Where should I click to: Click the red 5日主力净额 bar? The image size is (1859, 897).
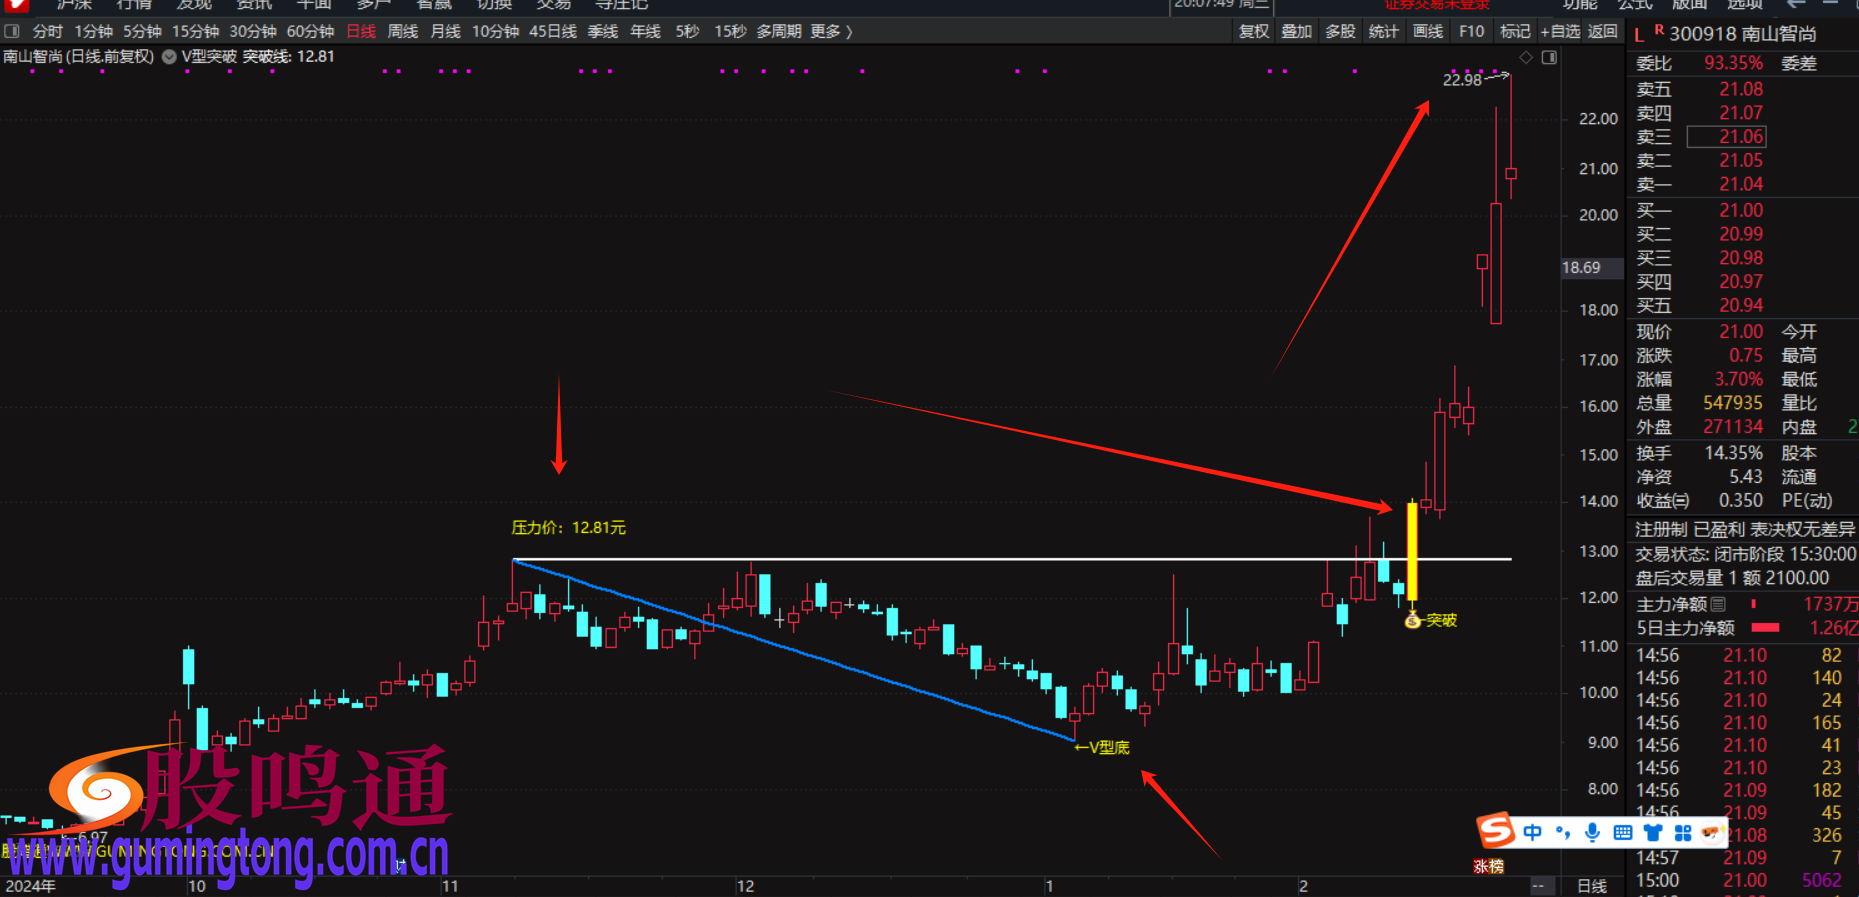tap(1766, 628)
